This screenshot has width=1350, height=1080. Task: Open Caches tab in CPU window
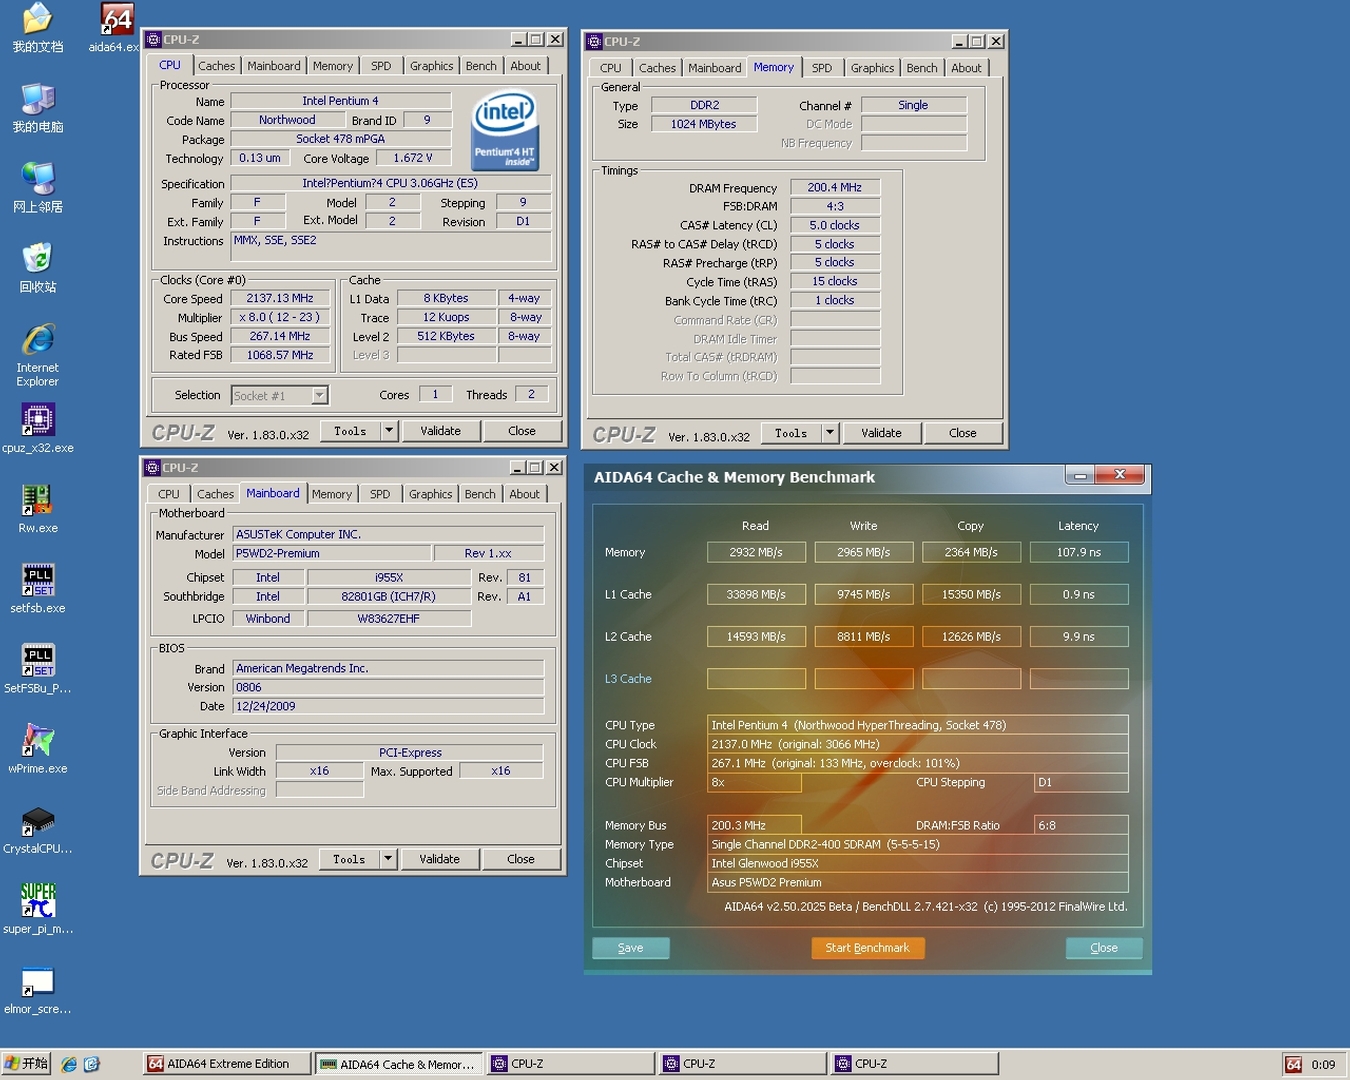pos(216,66)
